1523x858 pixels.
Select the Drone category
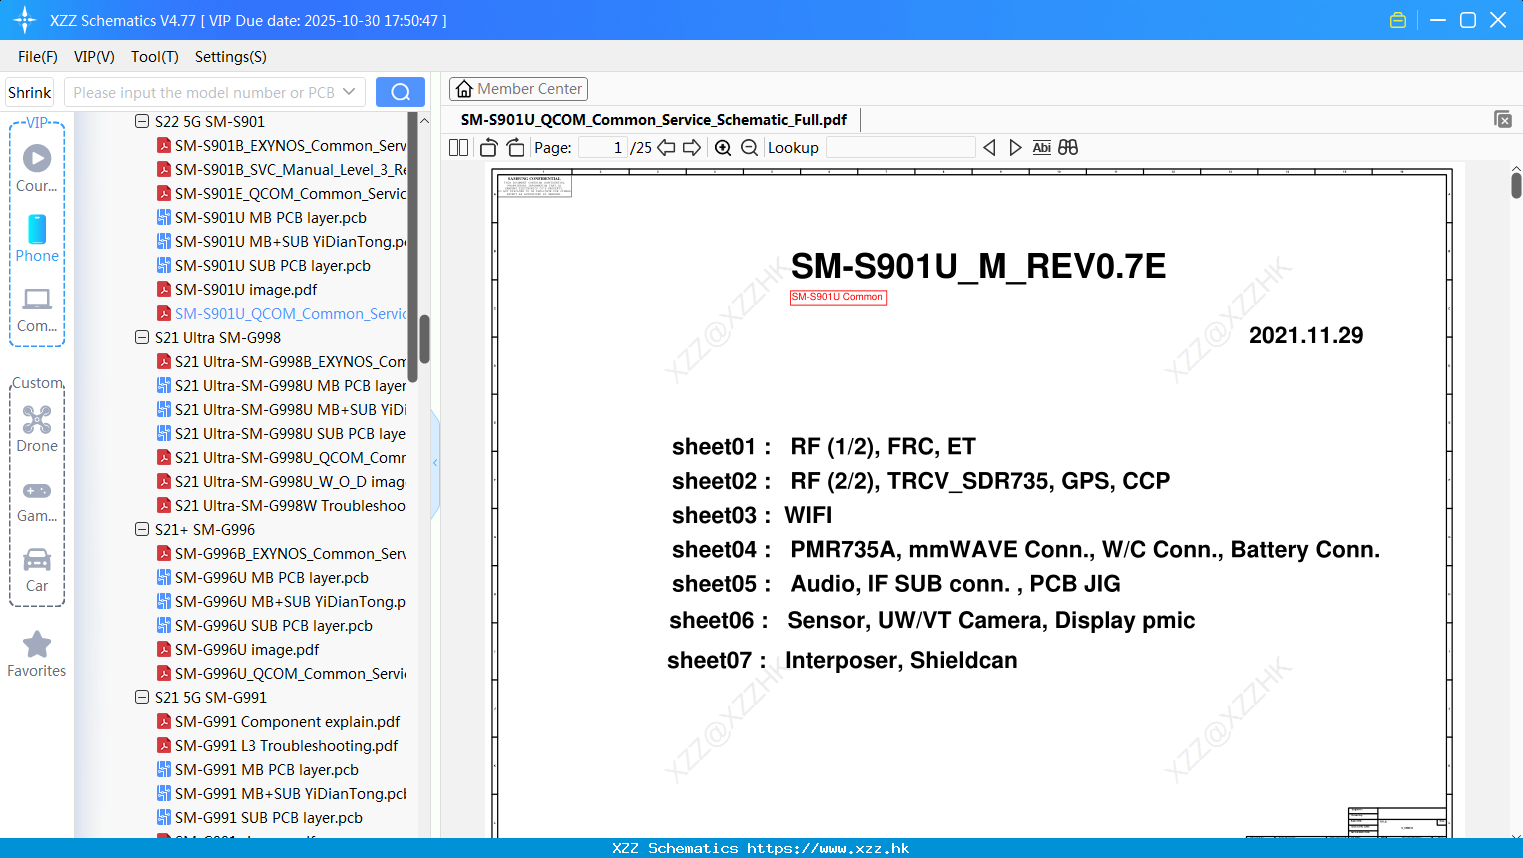point(37,429)
